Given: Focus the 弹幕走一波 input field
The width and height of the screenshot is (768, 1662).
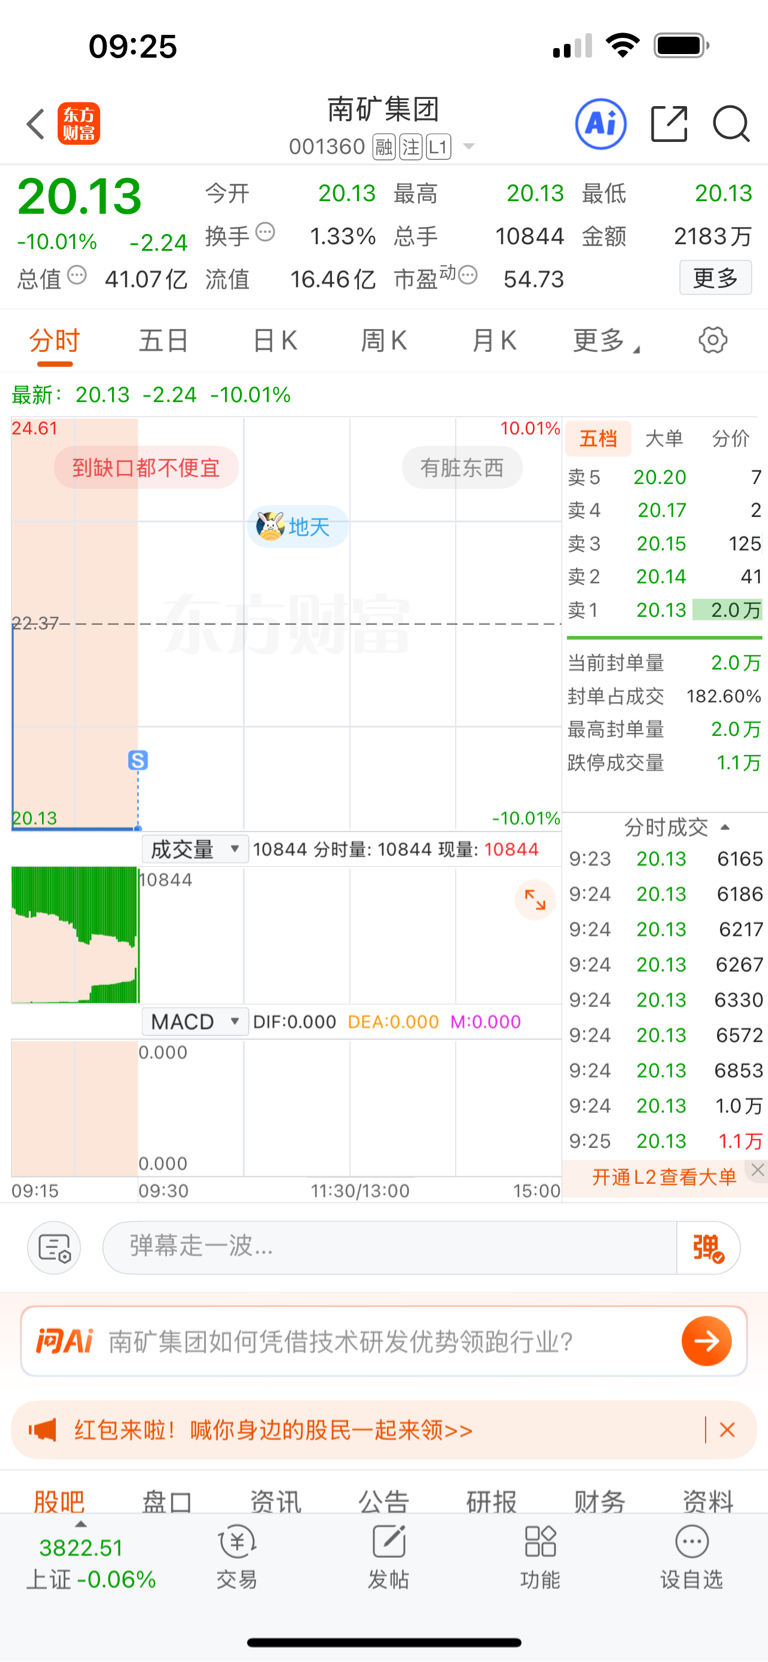Looking at the screenshot, I should pyautogui.click(x=390, y=1247).
